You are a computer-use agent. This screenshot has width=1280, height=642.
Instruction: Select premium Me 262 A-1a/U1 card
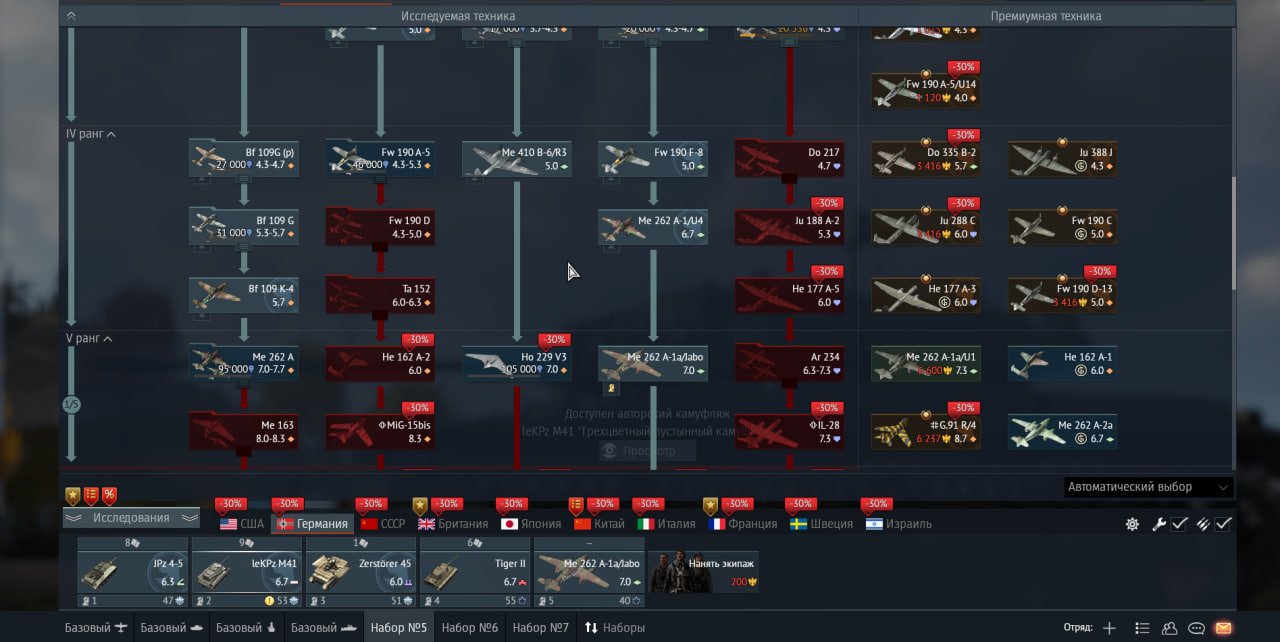(x=926, y=363)
